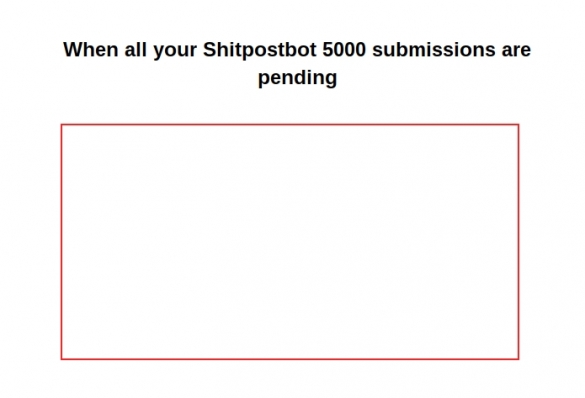This screenshot has height=398, width=585.
Task: Click the word "When" in the heading
Action: pos(91,50)
